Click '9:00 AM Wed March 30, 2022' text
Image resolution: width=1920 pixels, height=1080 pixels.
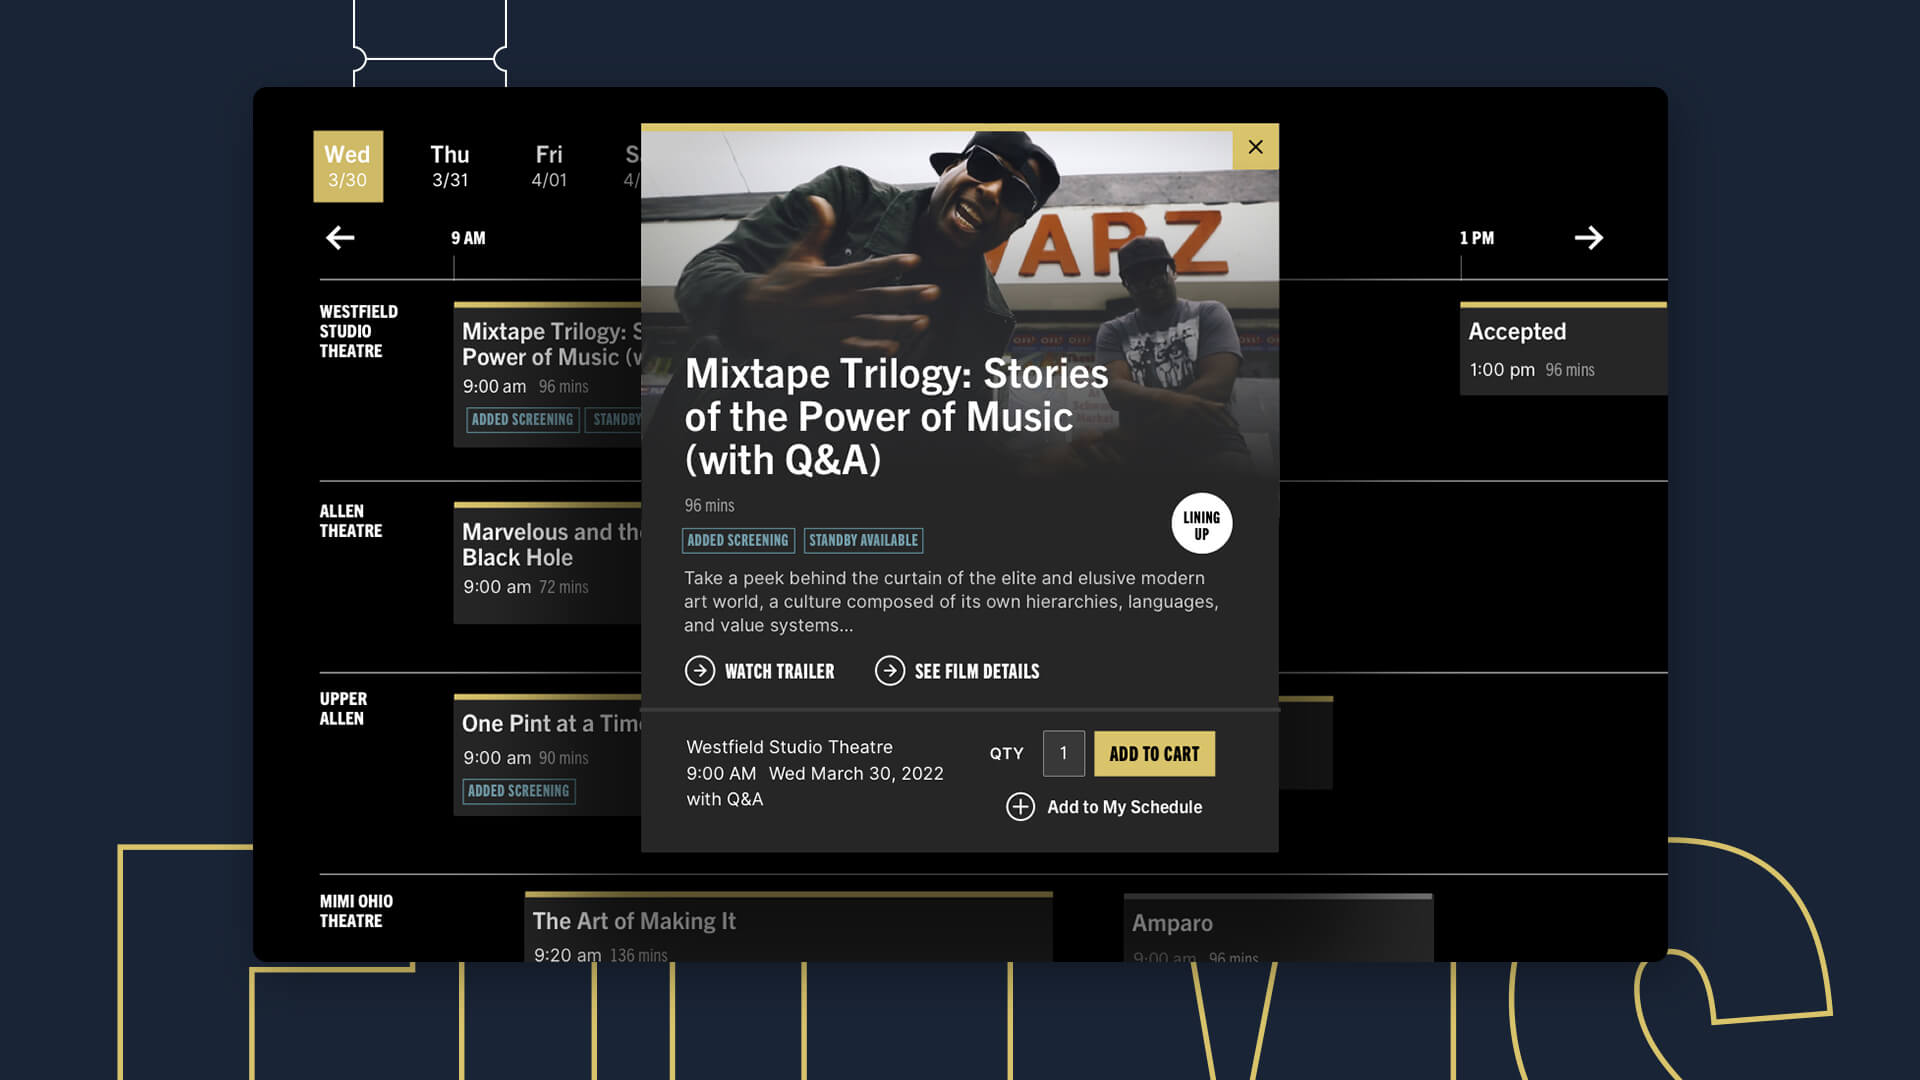tap(815, 773)
